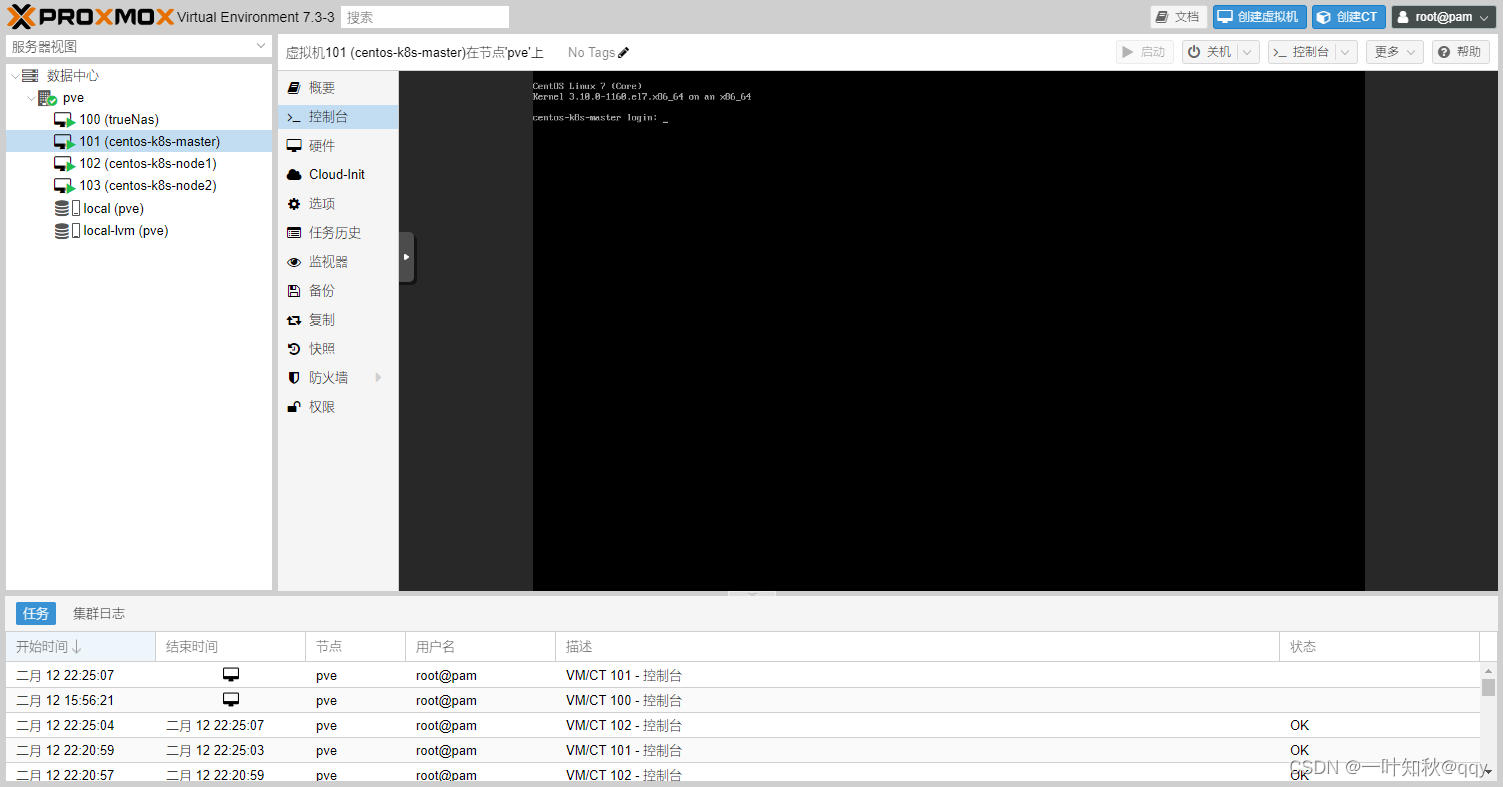Open the 硬件 hardware menu item

pos(338,146)
